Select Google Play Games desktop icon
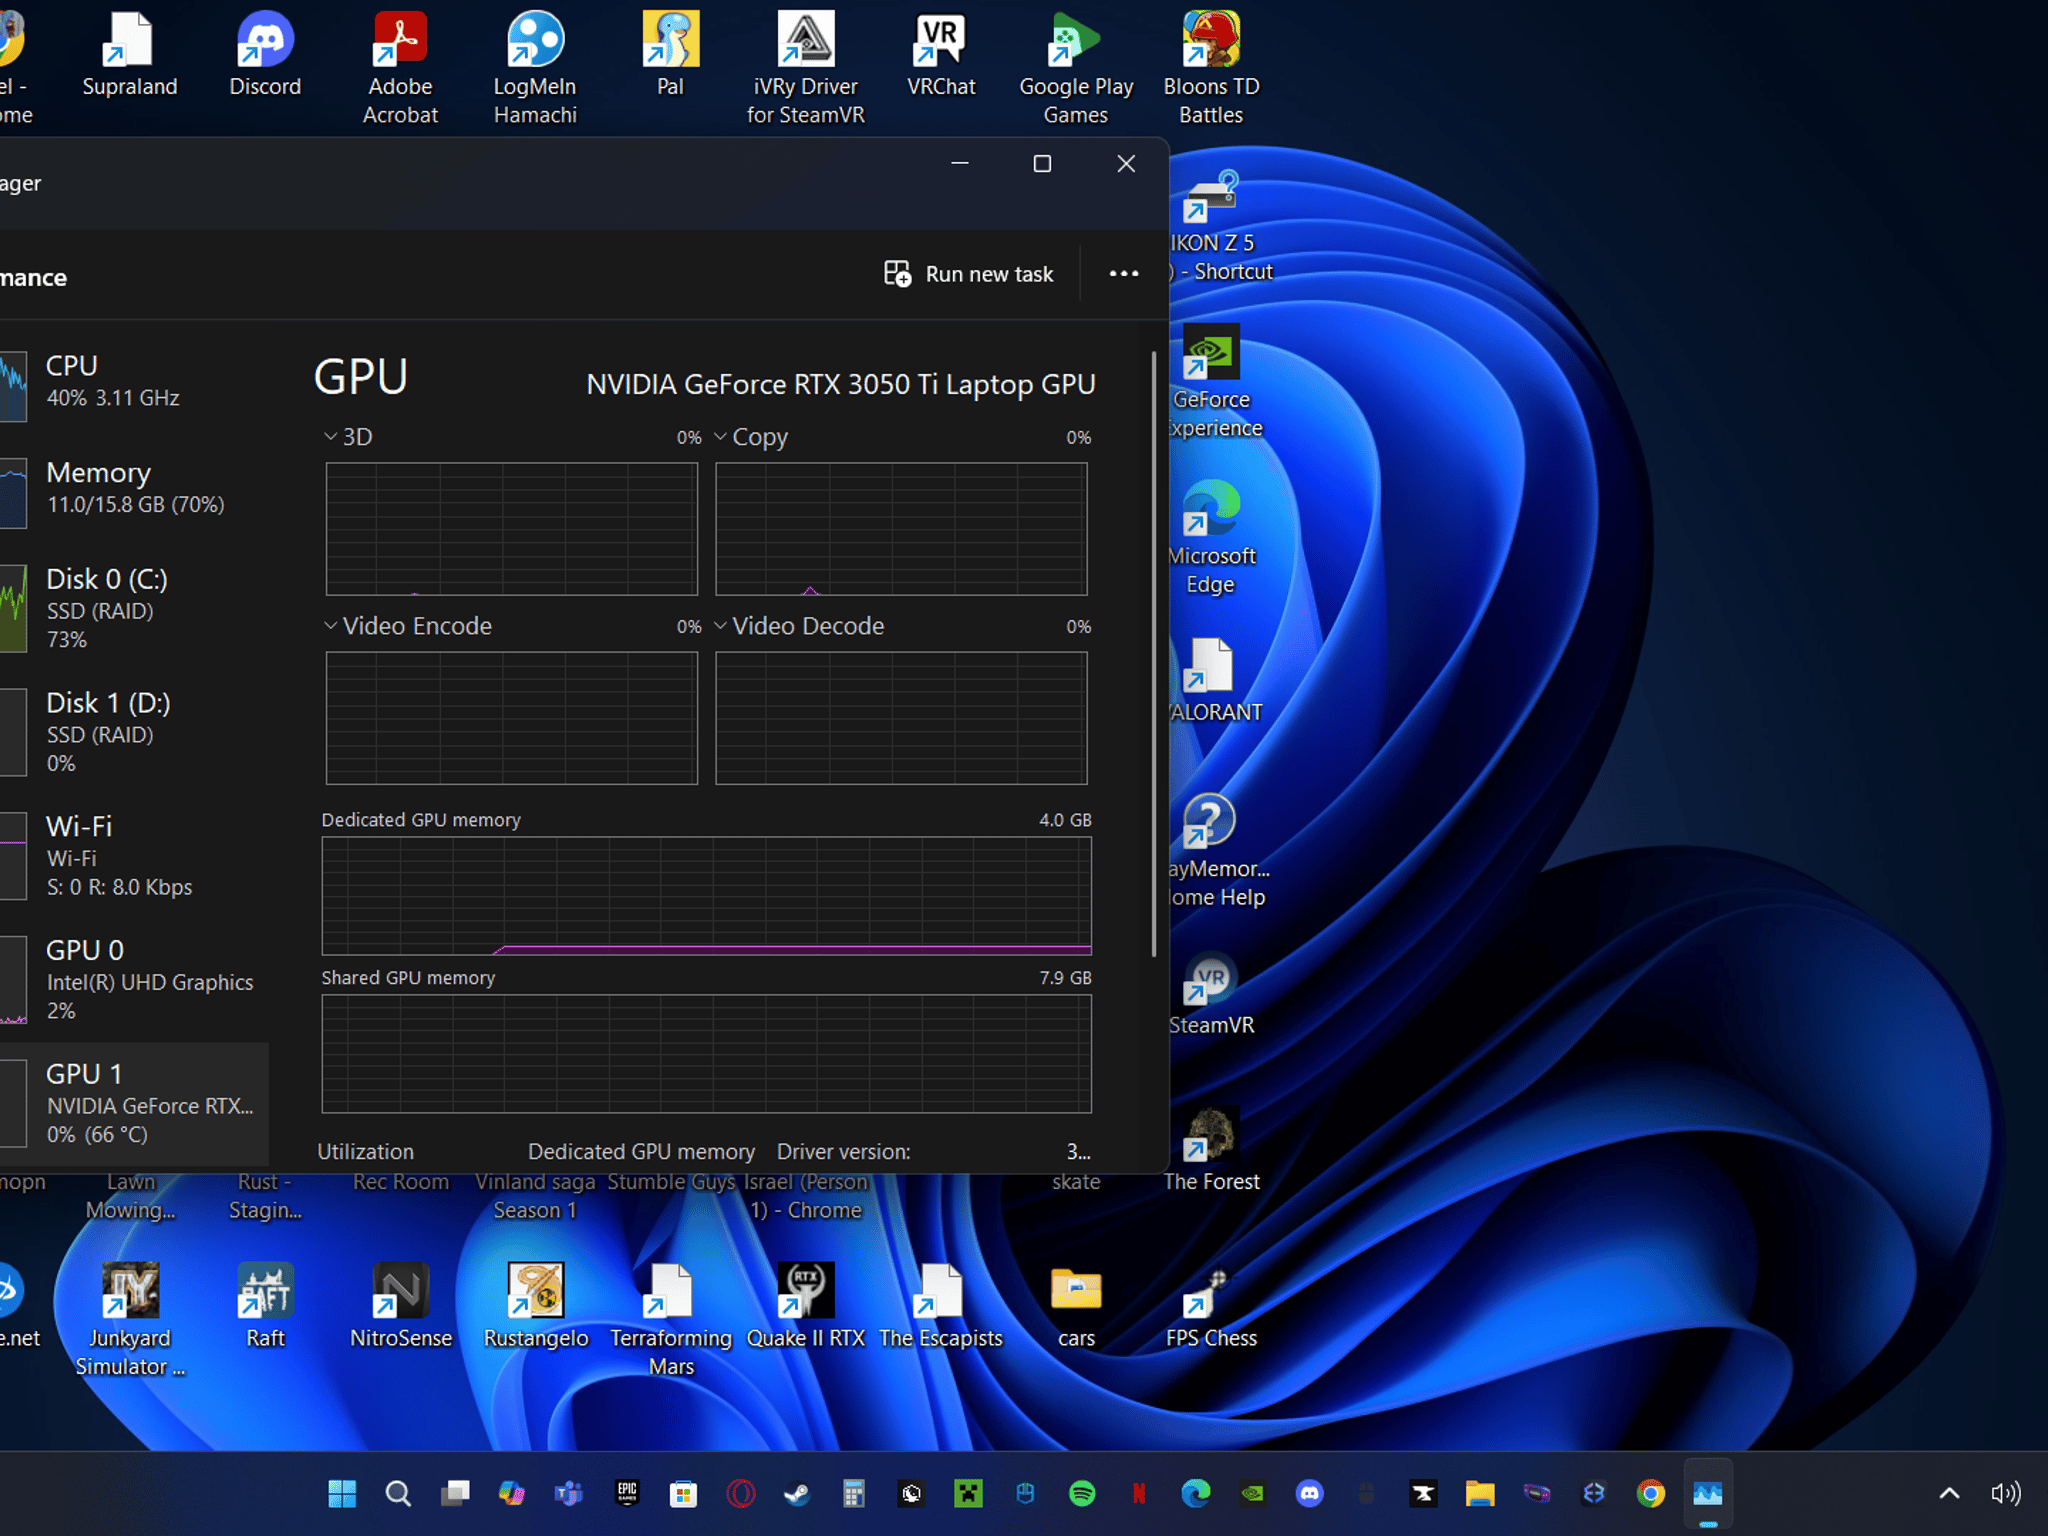The image size is (2048, 1536). point(1076,68)
